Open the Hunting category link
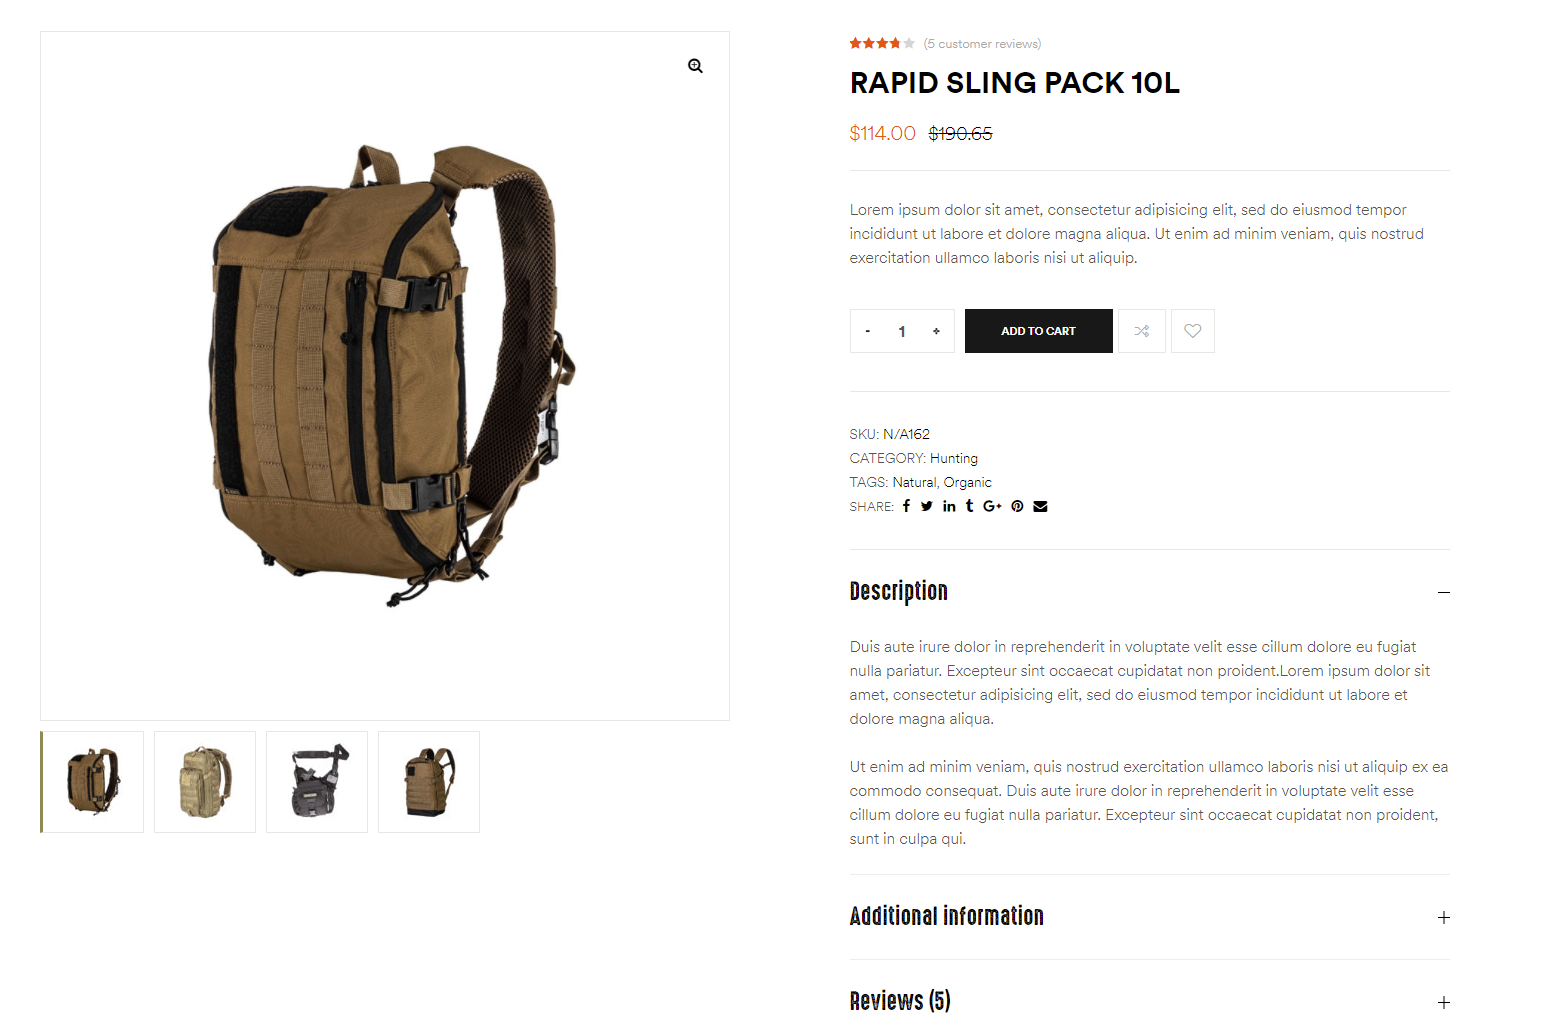This screenshot has height=1025, width=1552. tap(954, 458)
